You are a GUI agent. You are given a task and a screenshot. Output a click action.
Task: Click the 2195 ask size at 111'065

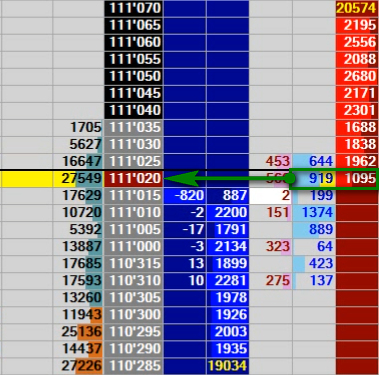point(357,25)
